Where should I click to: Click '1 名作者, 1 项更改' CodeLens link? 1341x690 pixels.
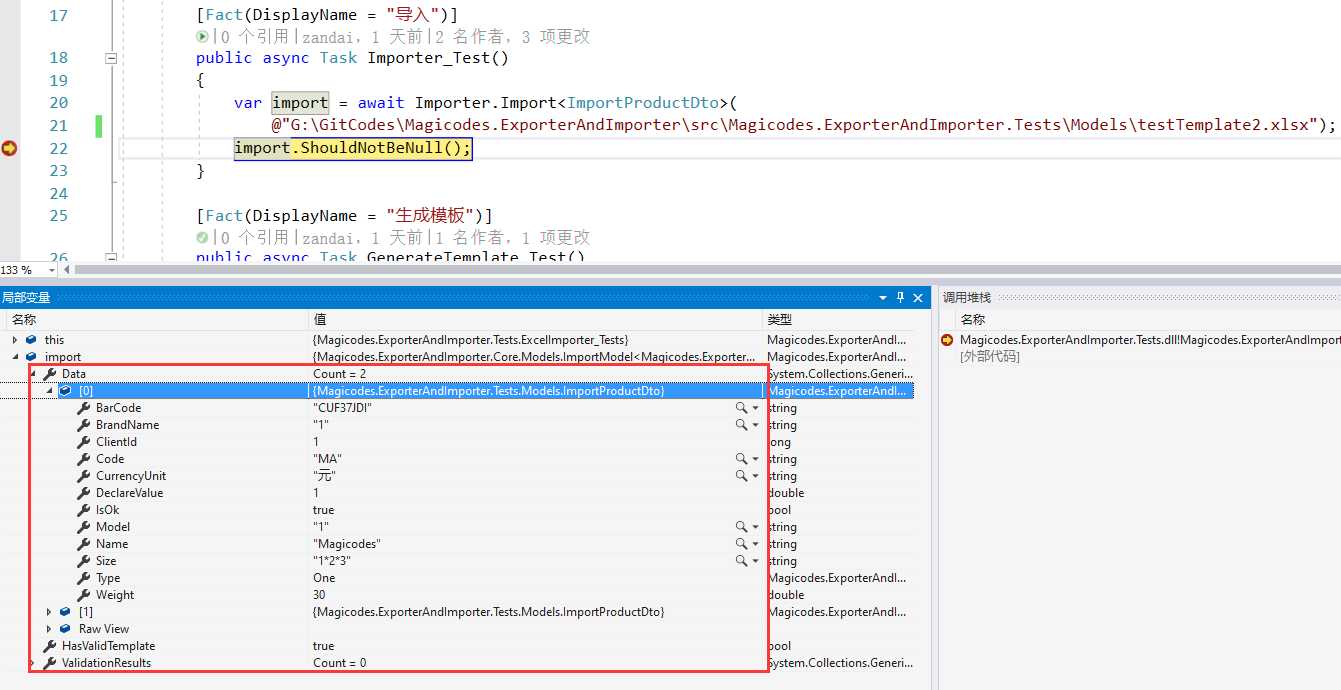point(511,237)
